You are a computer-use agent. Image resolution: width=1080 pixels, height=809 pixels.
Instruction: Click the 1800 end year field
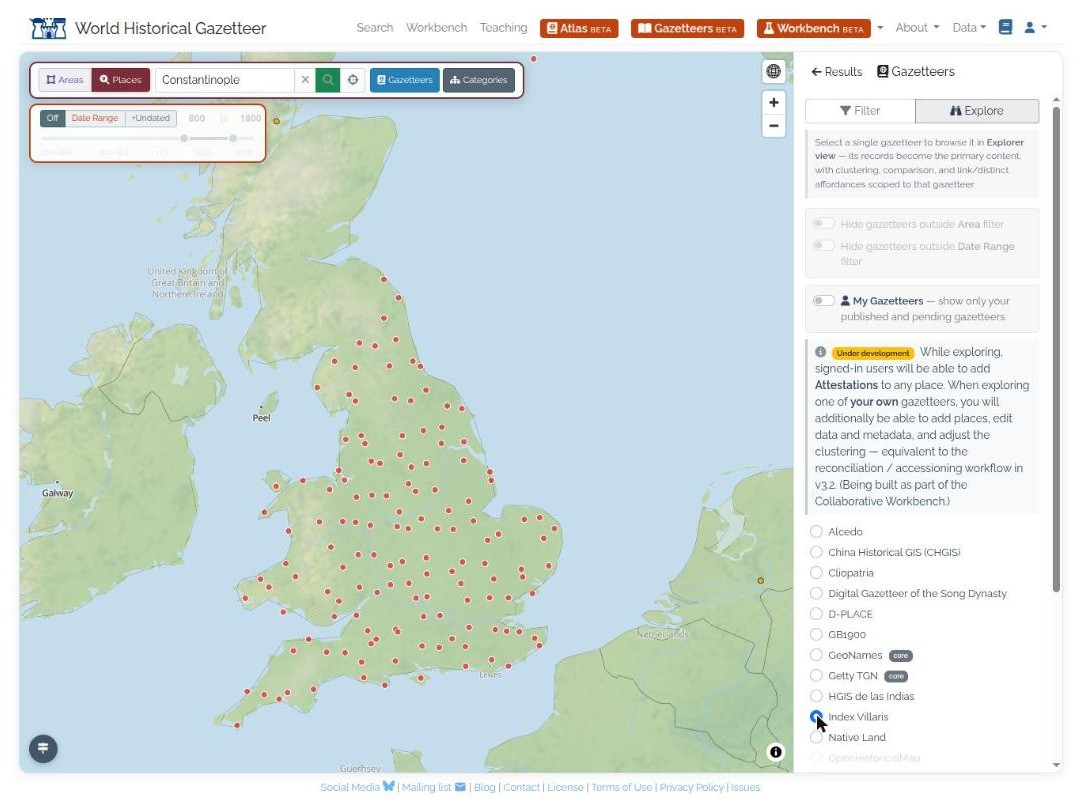point(249,118)
